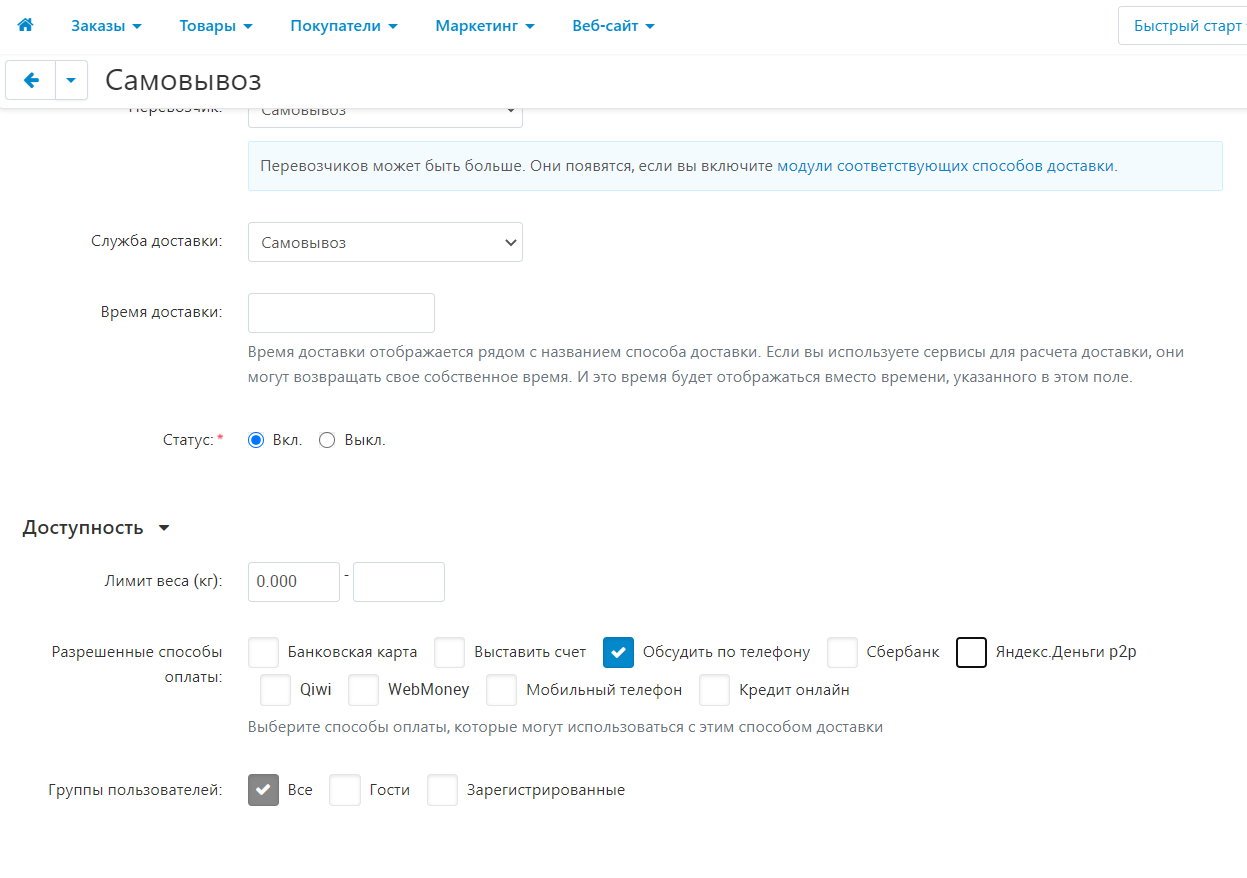Open the Заказы menu
Image resolution: width=1247 pixels, height=878 pixels.
tap(106, 26)
